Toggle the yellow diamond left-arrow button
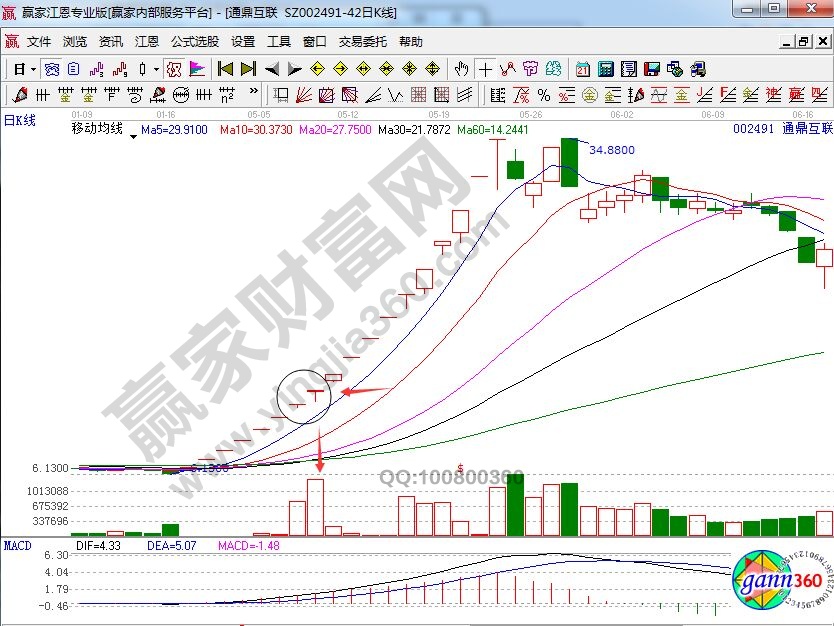Screen dimensions: 834x626 tap(316, 69)
